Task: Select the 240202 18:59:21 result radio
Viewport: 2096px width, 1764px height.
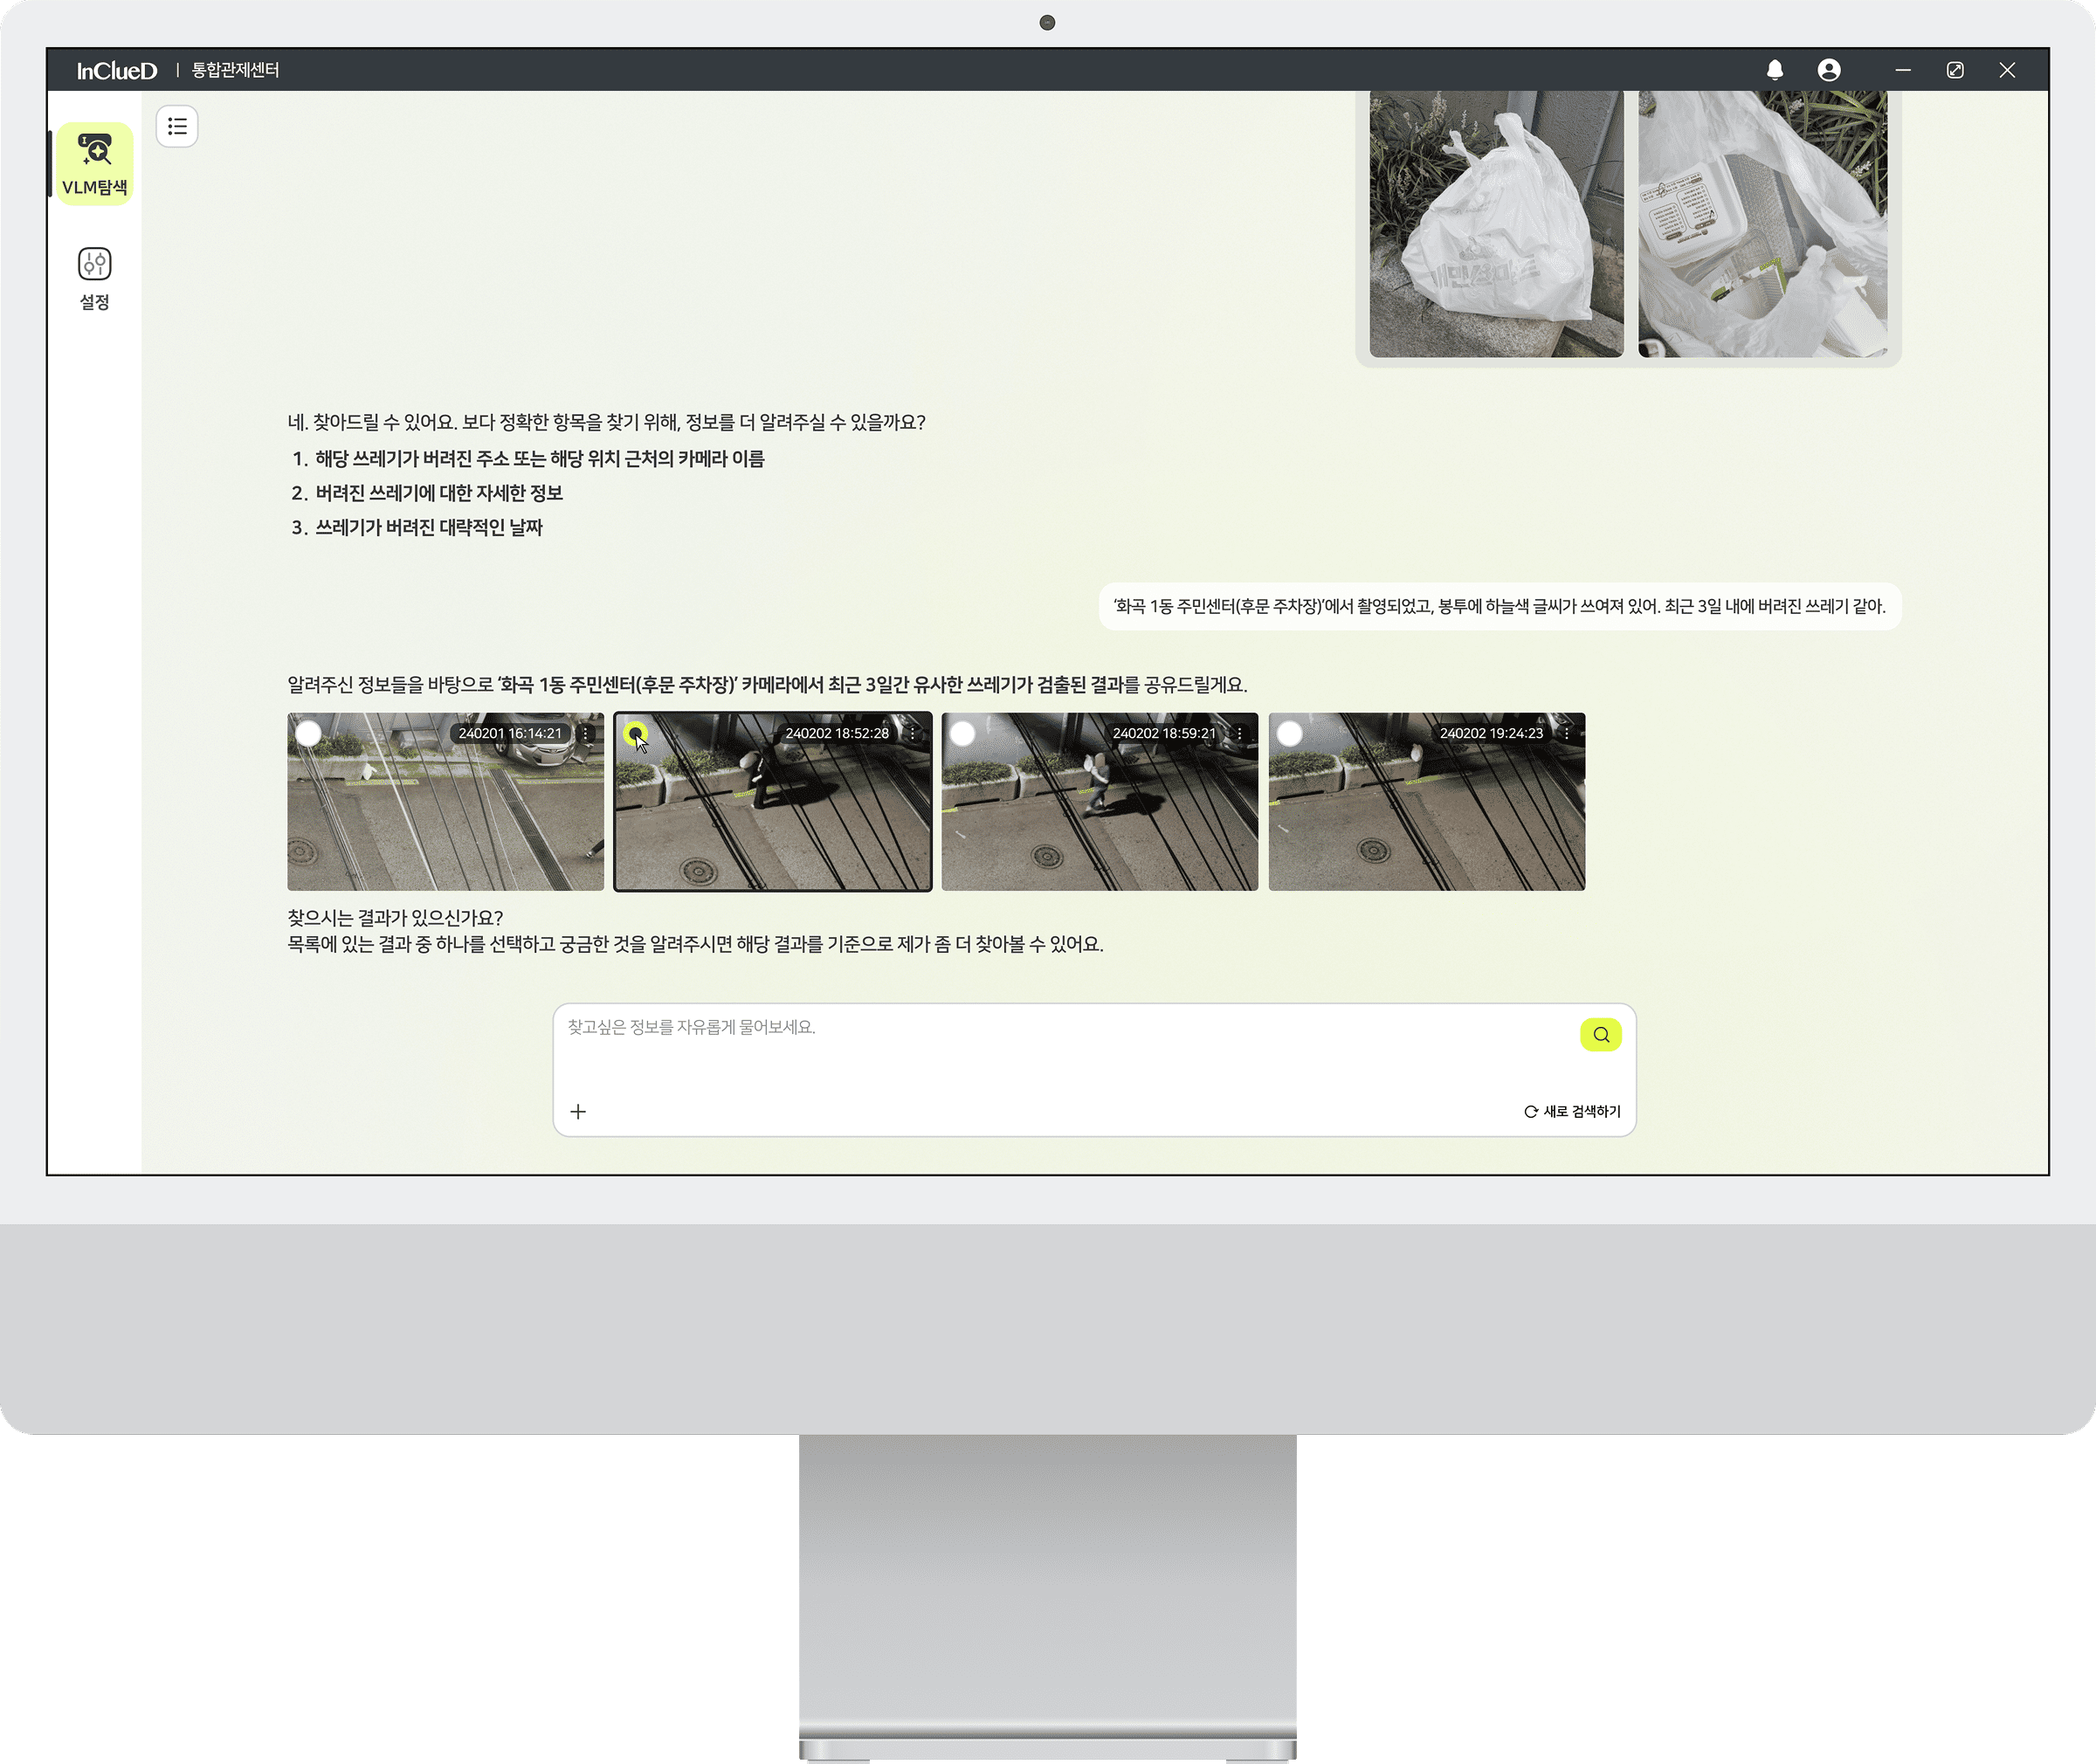Action: 962,733
